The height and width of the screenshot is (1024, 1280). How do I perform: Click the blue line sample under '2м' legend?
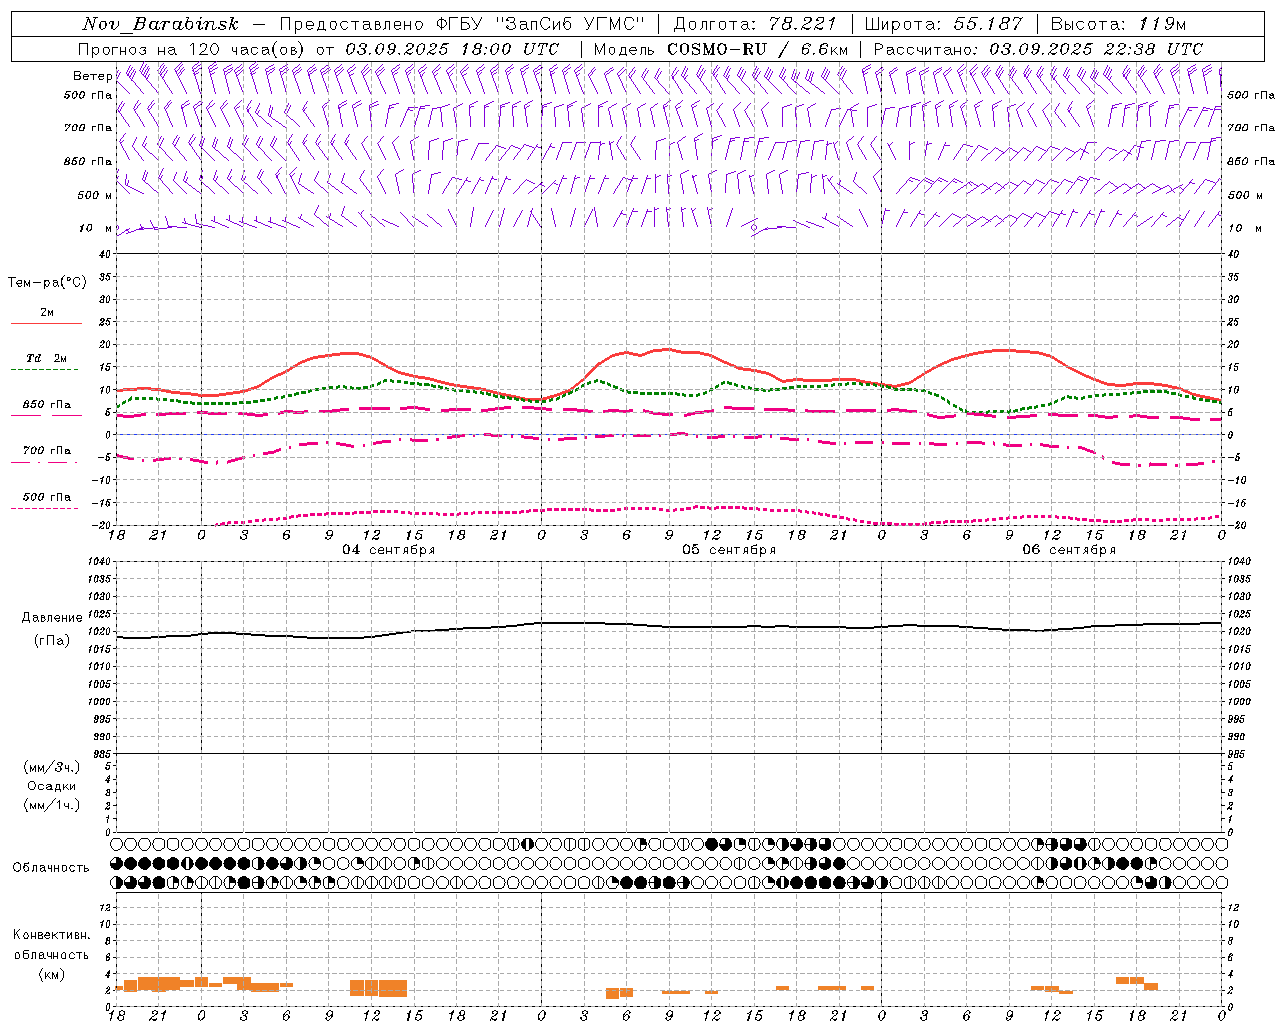[x=46, y=324]
